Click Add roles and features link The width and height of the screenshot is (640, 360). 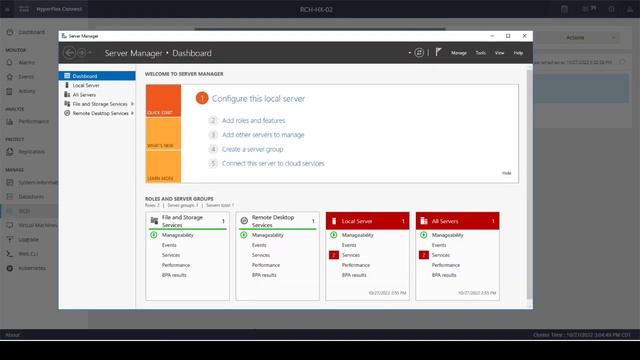pos(253,121)
